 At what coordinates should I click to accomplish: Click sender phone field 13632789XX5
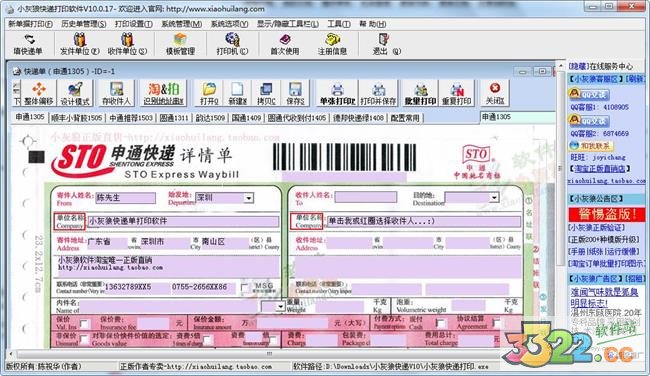point(136,287)
